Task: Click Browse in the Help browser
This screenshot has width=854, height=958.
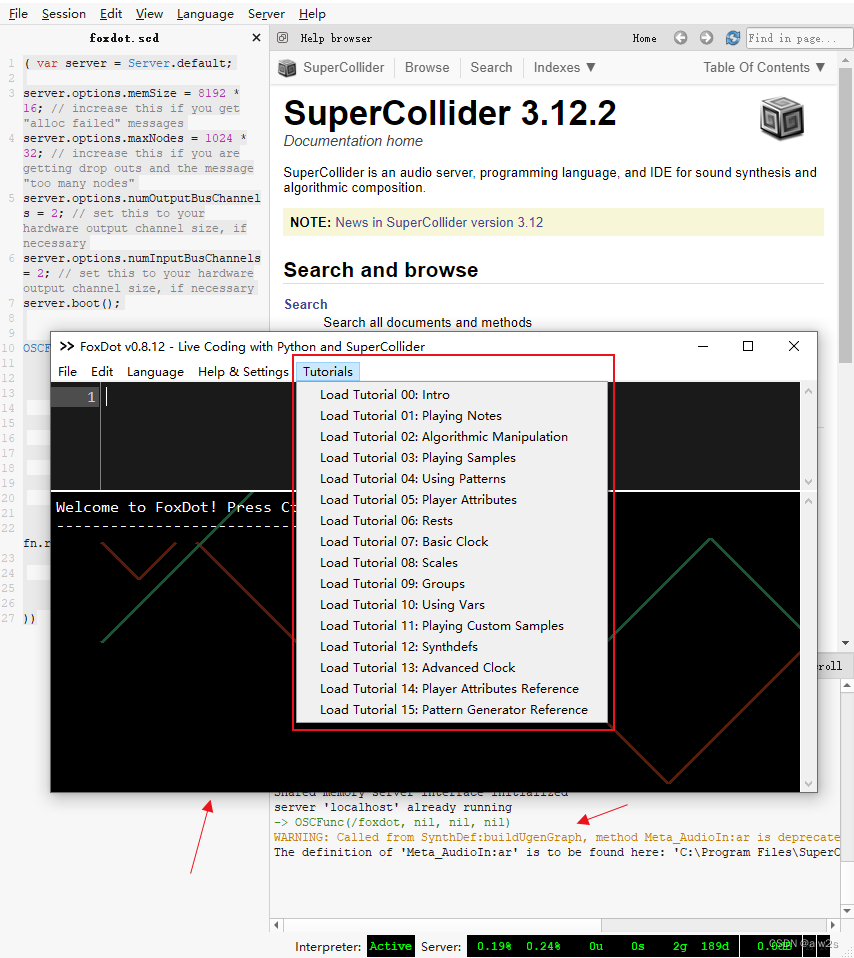Action: (427, 67)
